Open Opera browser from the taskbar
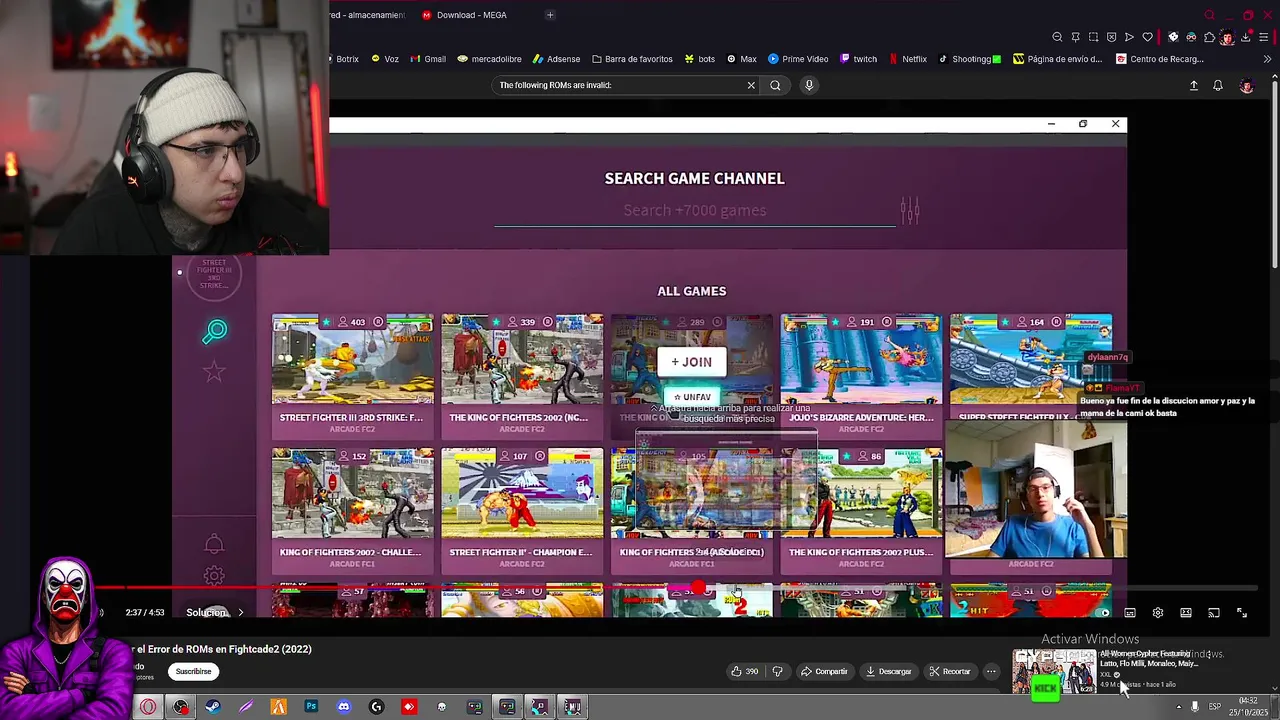The height and width of the screenshot is (720, 1280). 148,707
